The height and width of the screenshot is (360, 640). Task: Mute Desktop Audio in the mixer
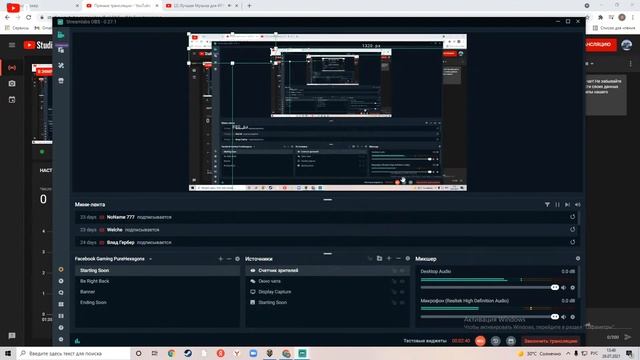coord(564,288)
